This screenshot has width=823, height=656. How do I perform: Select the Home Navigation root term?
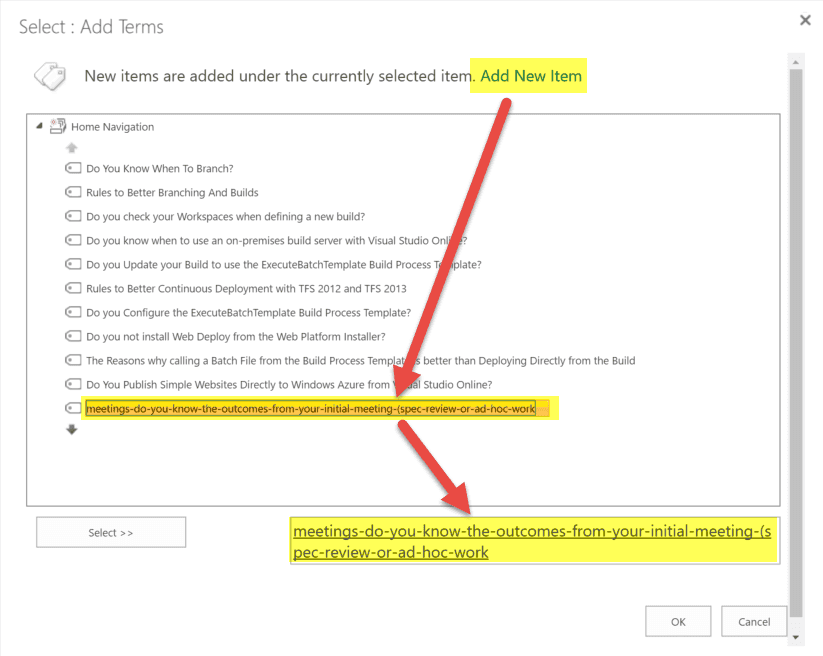click(112, 127)
